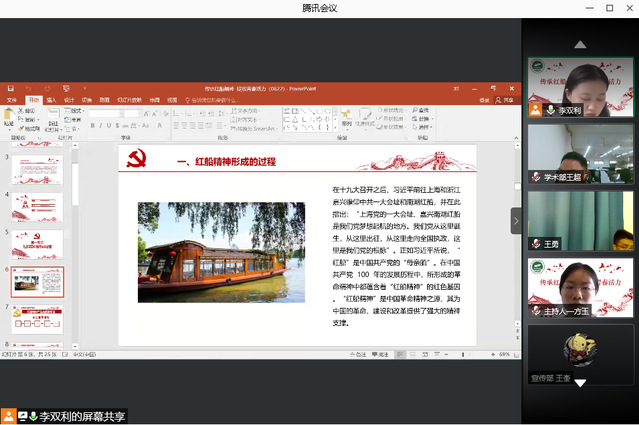The width and height of the screenshot is (639, 425).
Task: Click the 李双利的屏幕共享 label
Action: [82, 416]
